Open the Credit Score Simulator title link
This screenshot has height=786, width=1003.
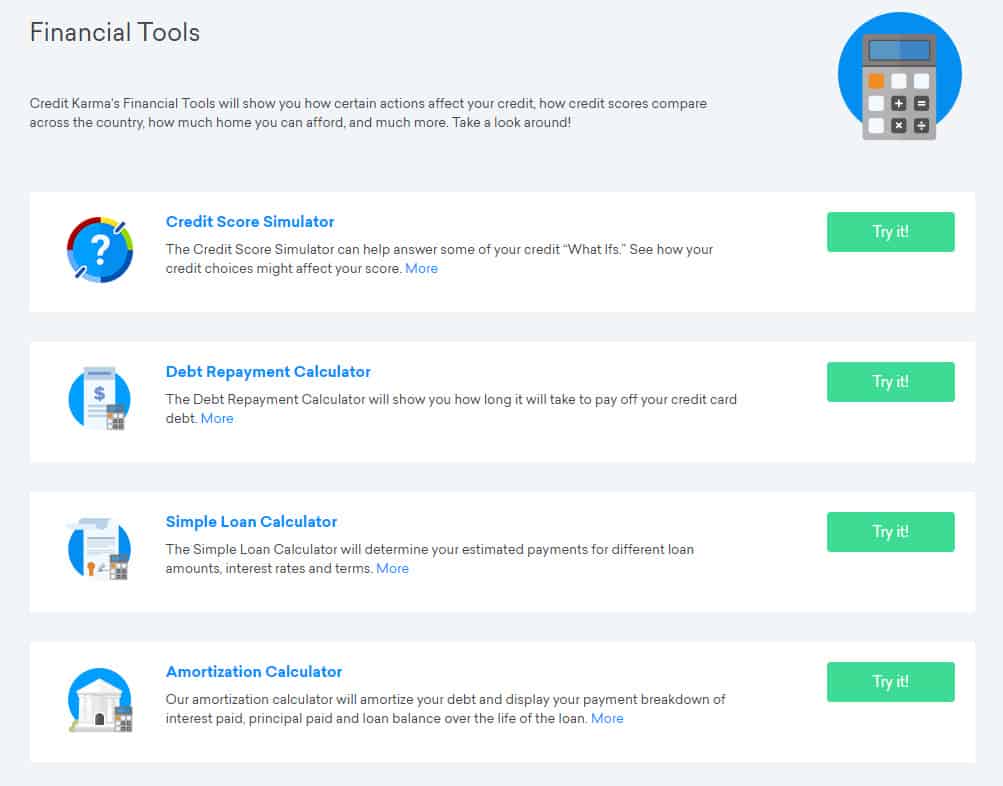pos(250,222)
